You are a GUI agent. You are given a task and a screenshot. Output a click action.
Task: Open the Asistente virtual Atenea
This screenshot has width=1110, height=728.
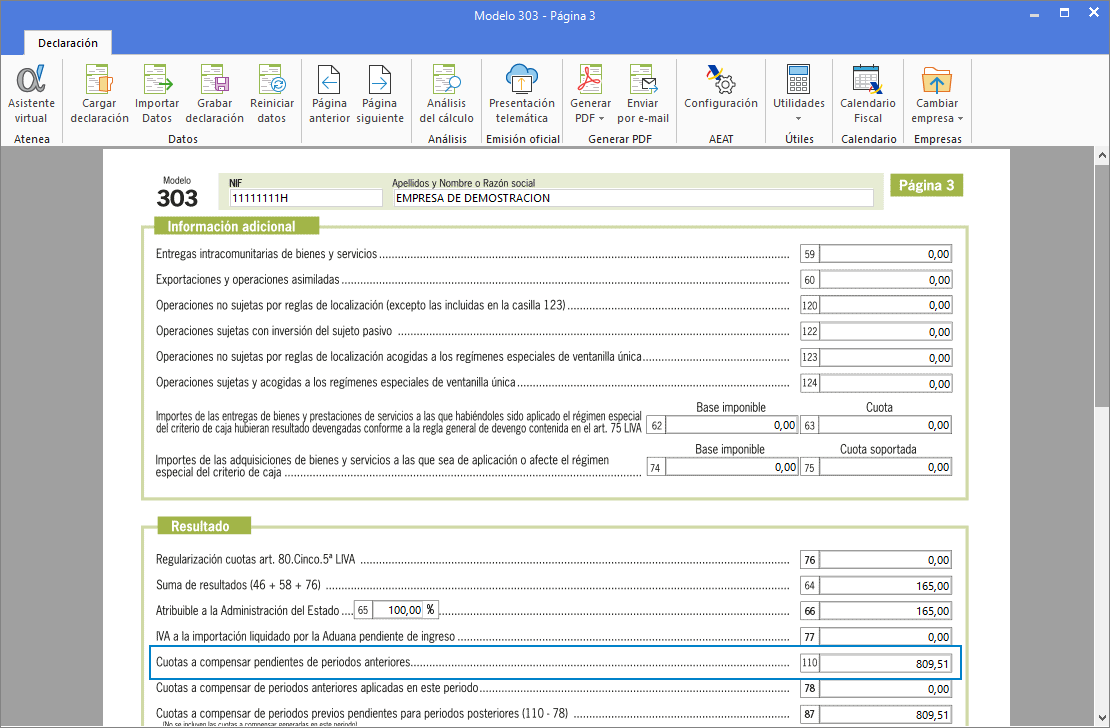pos(31,94)
